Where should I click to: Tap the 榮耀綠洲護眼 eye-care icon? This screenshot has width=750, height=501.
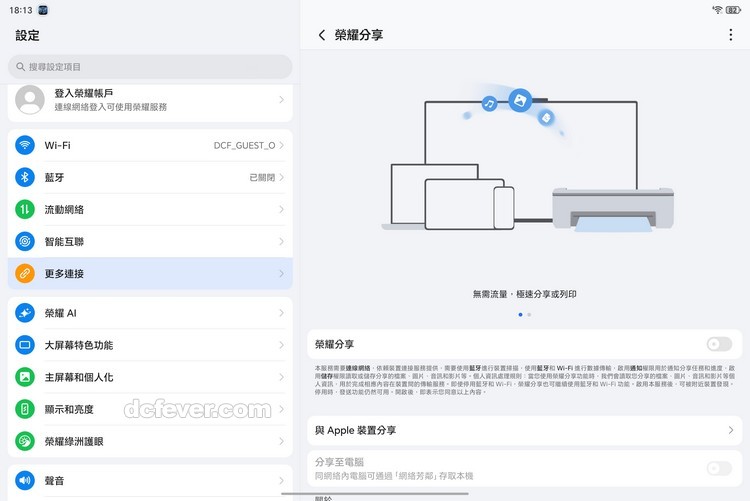[x=25, y=441]
